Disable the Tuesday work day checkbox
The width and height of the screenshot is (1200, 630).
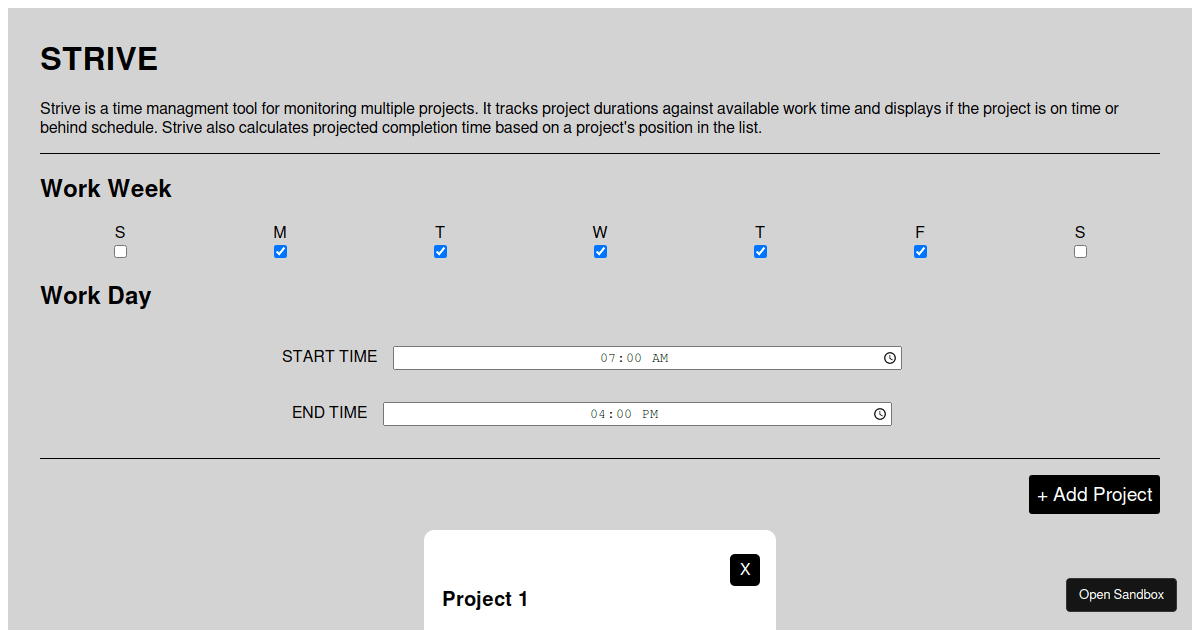pos(440,251)
